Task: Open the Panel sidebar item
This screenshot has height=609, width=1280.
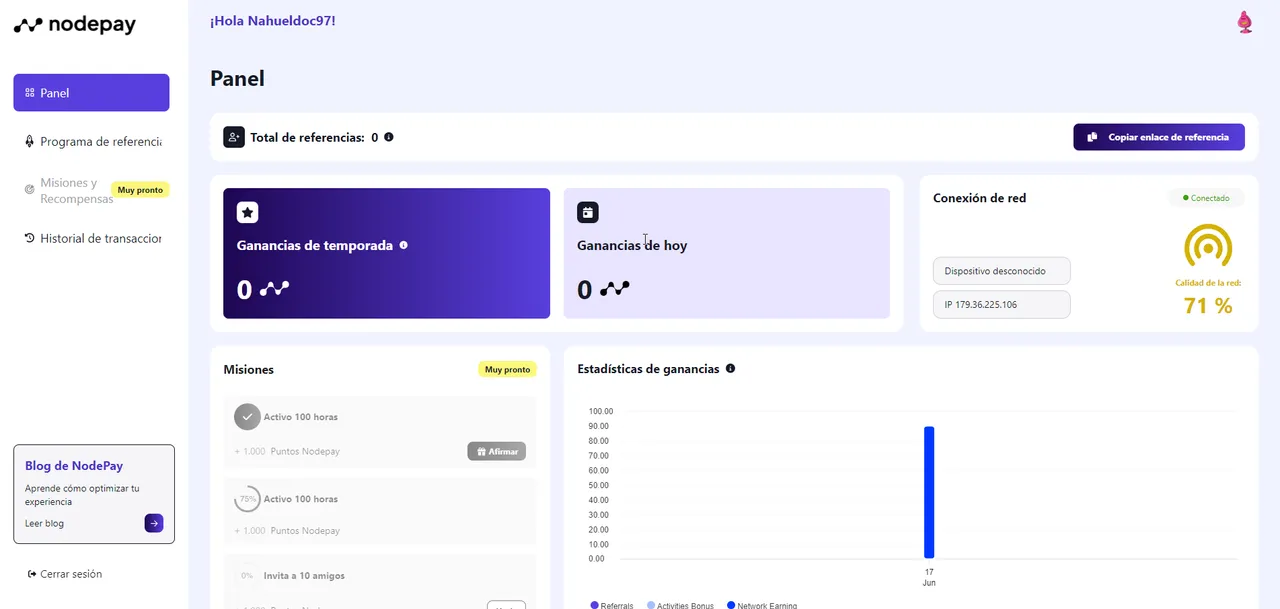Action: point(91,93)
